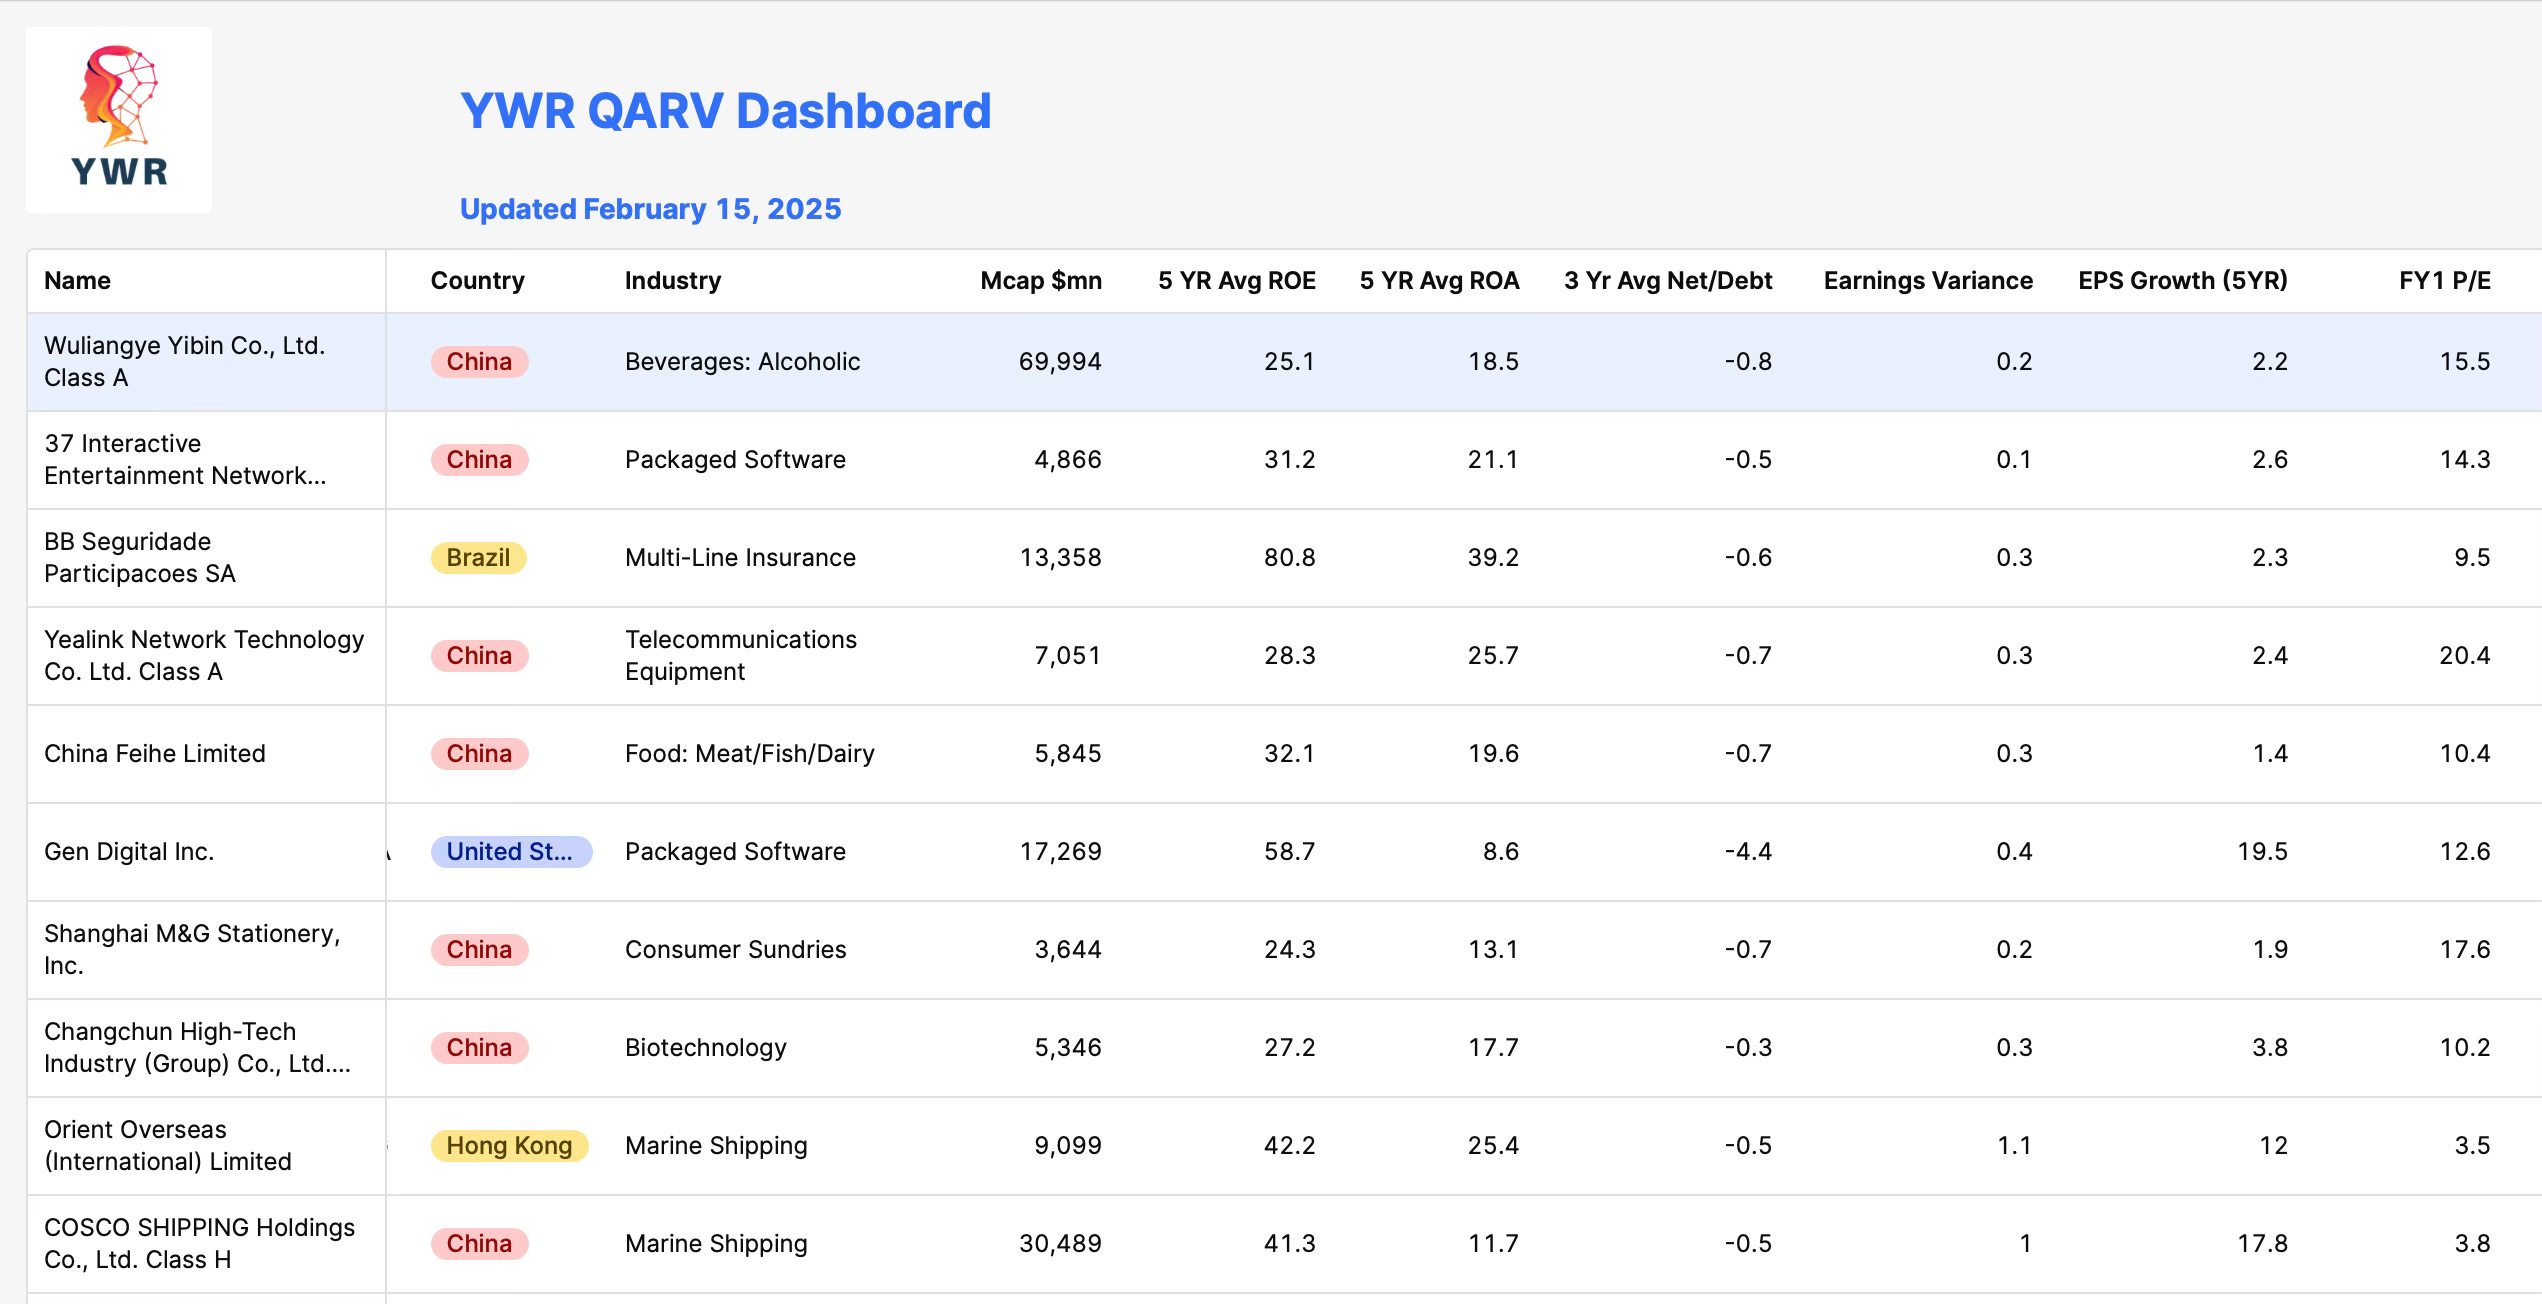The image size is (2542, 1304).
Task: Click China tag in Wuliangye row
Action: [479, 362]
